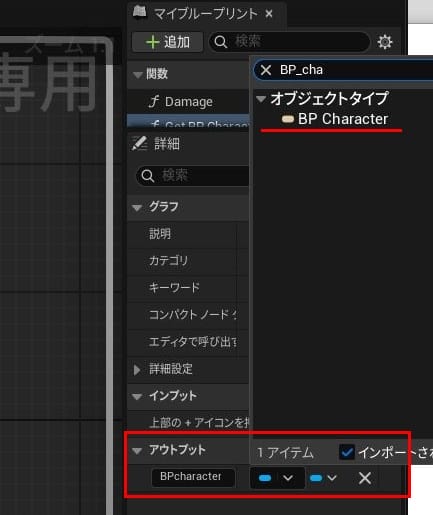Click the function icon beside Damage

153,101
